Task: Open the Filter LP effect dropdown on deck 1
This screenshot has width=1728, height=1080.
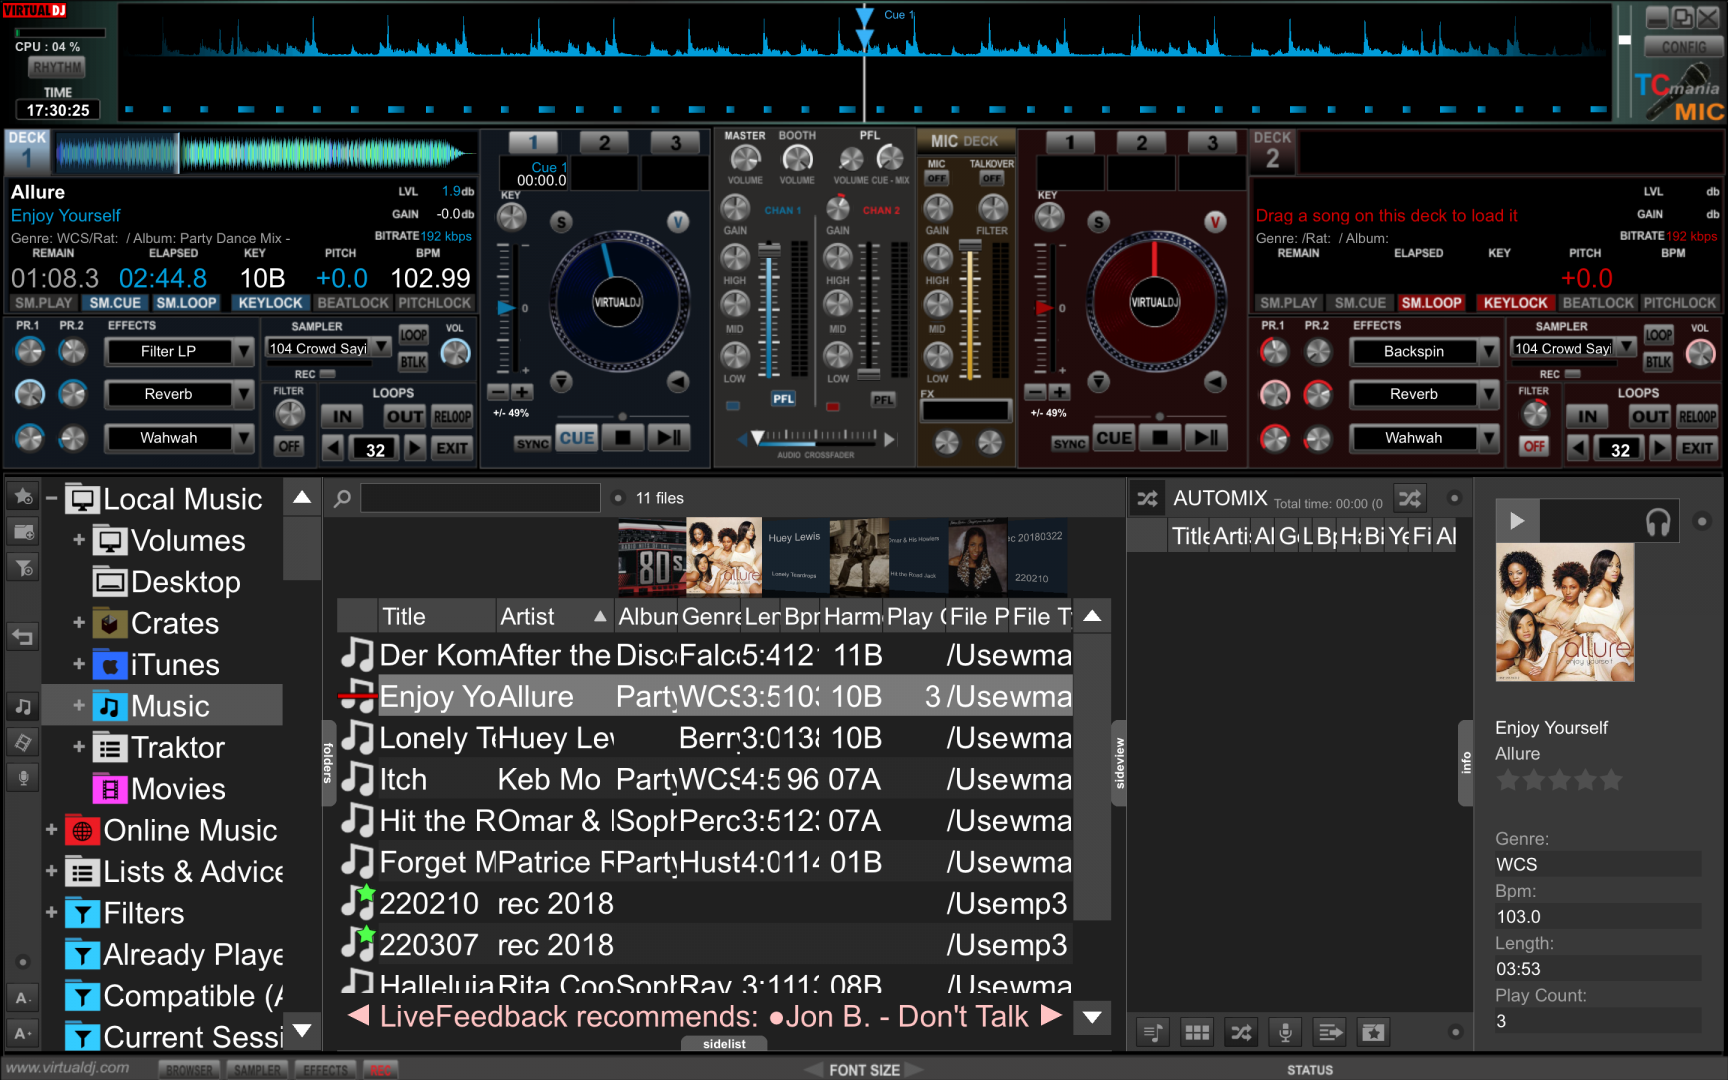Action: pos(243,351)
